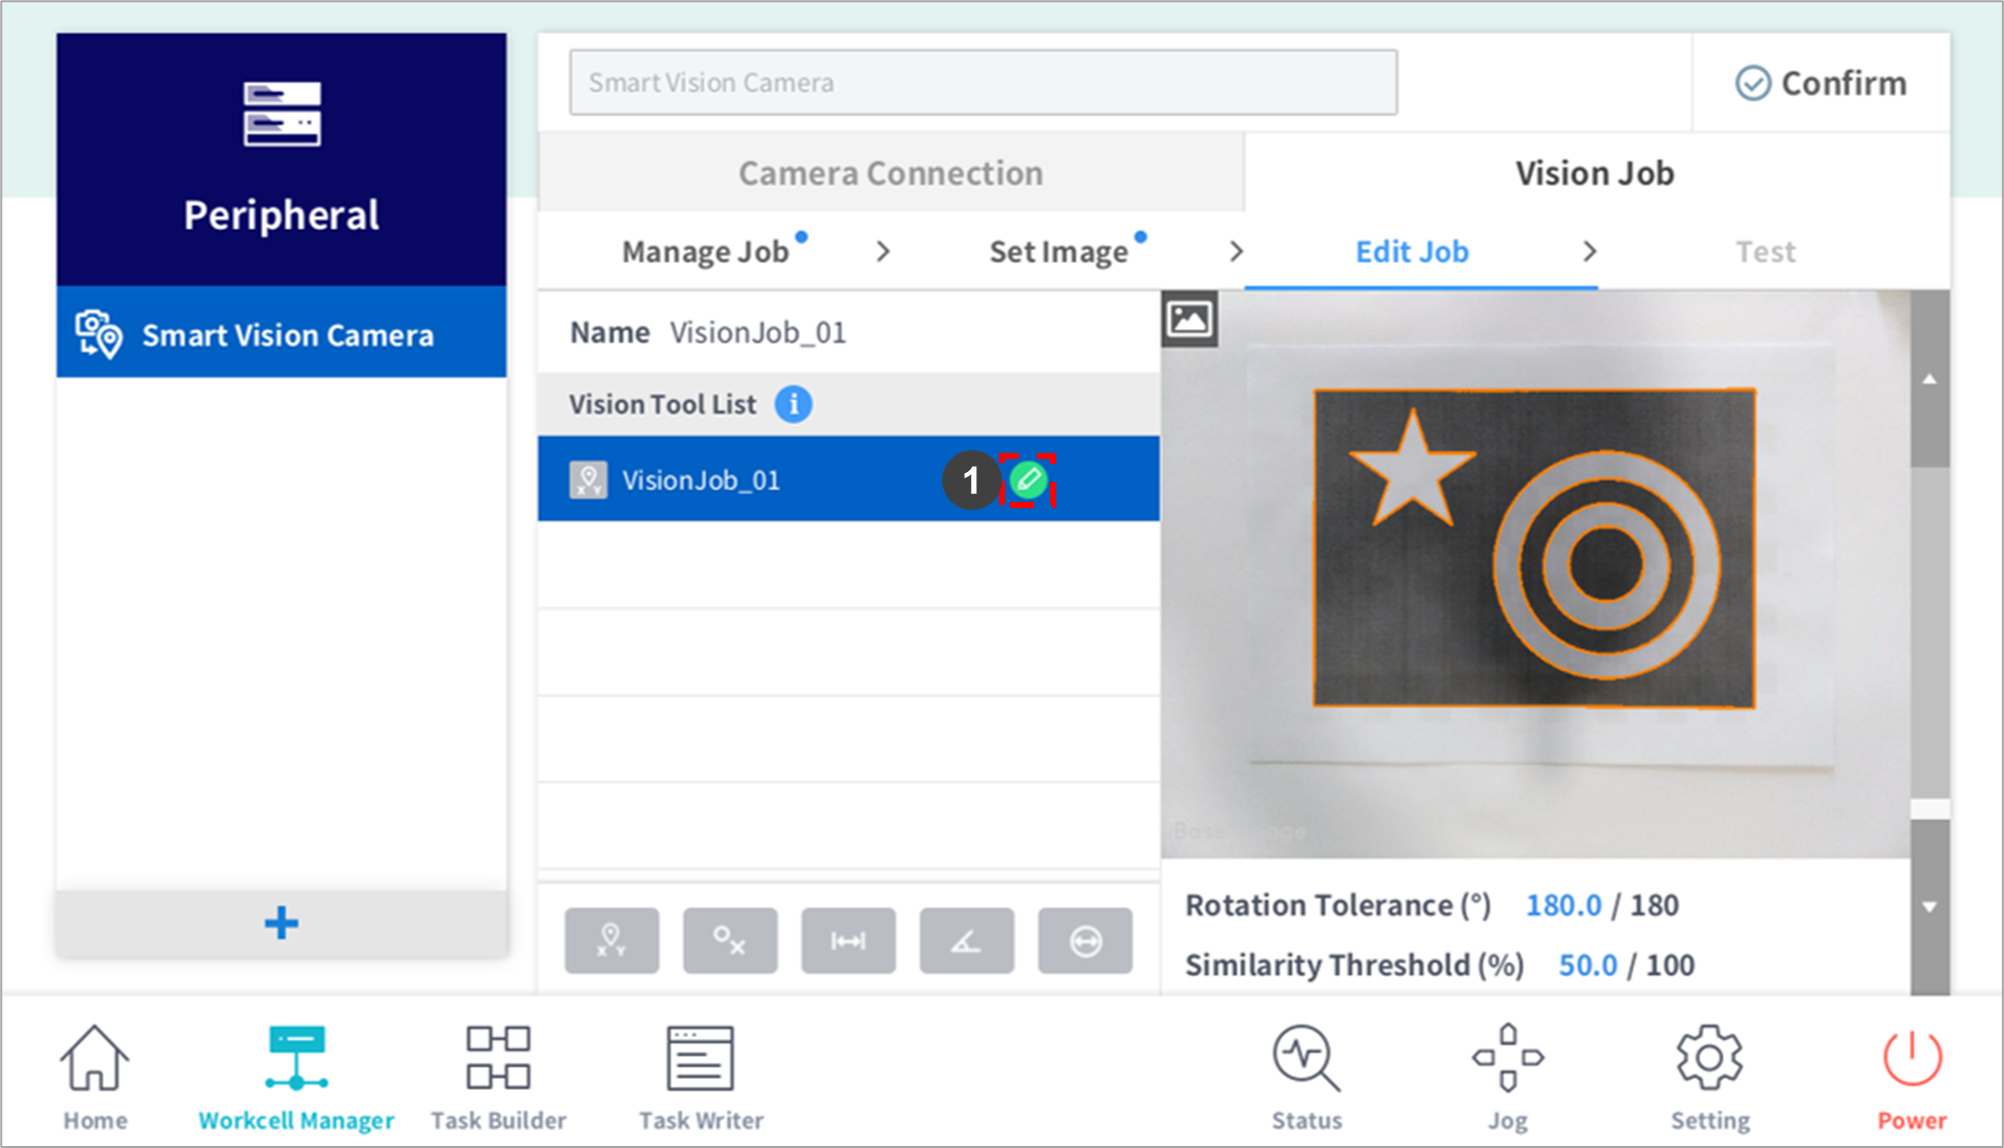The width and height of the screenshot is (2004, 1148).
Task: Open Vision Tool List info icon
Action: (794, 405)
